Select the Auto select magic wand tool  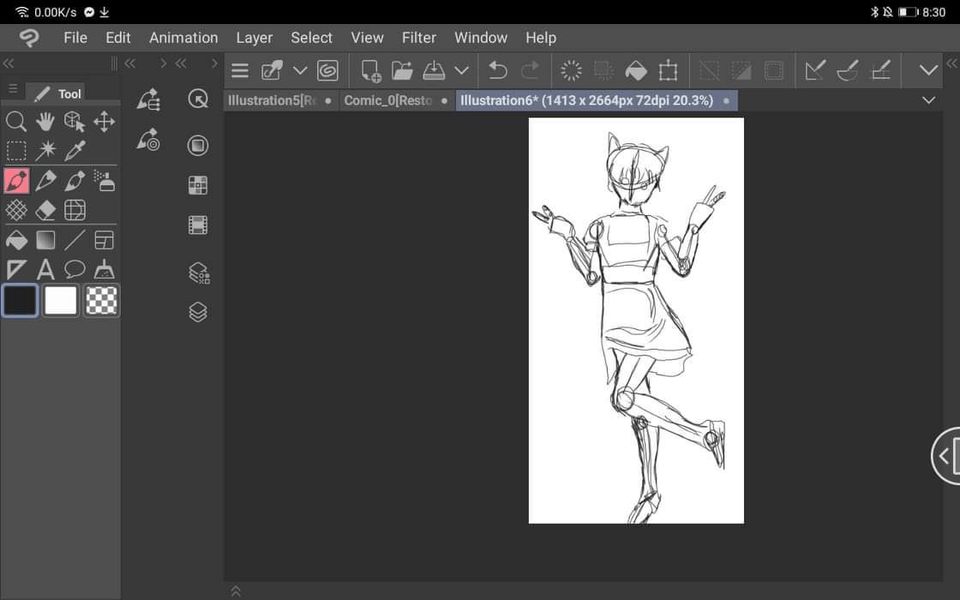(45, 151)
